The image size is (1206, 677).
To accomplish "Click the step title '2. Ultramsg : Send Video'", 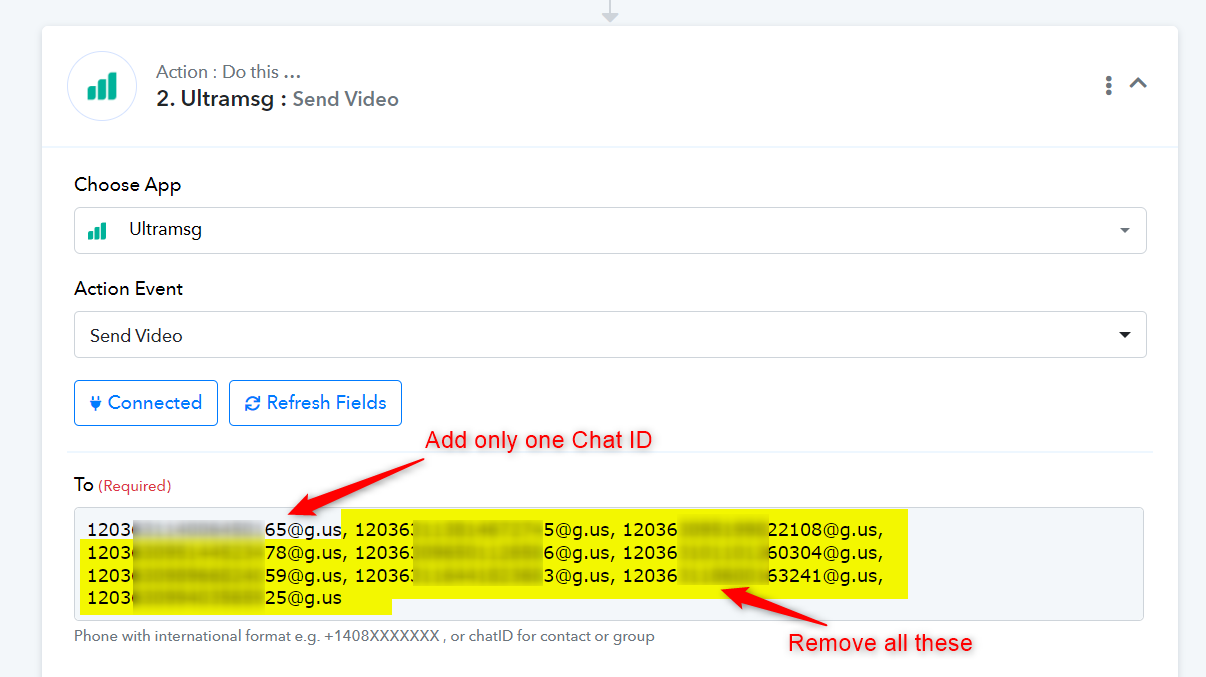I will pos(277,99).
